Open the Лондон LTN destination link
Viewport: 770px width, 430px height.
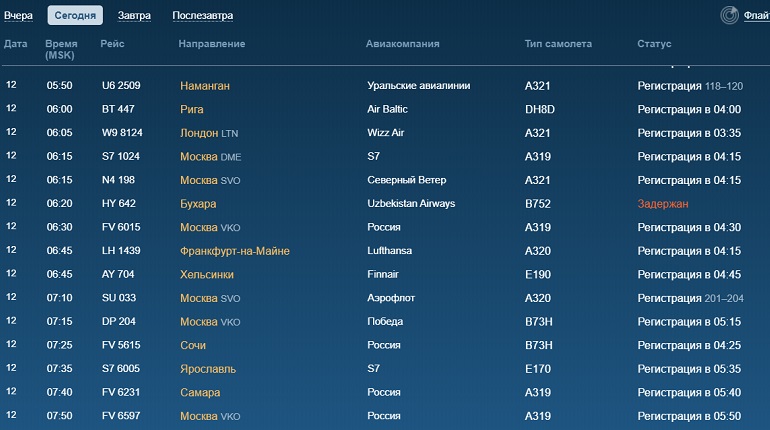(x=209, y=133)
